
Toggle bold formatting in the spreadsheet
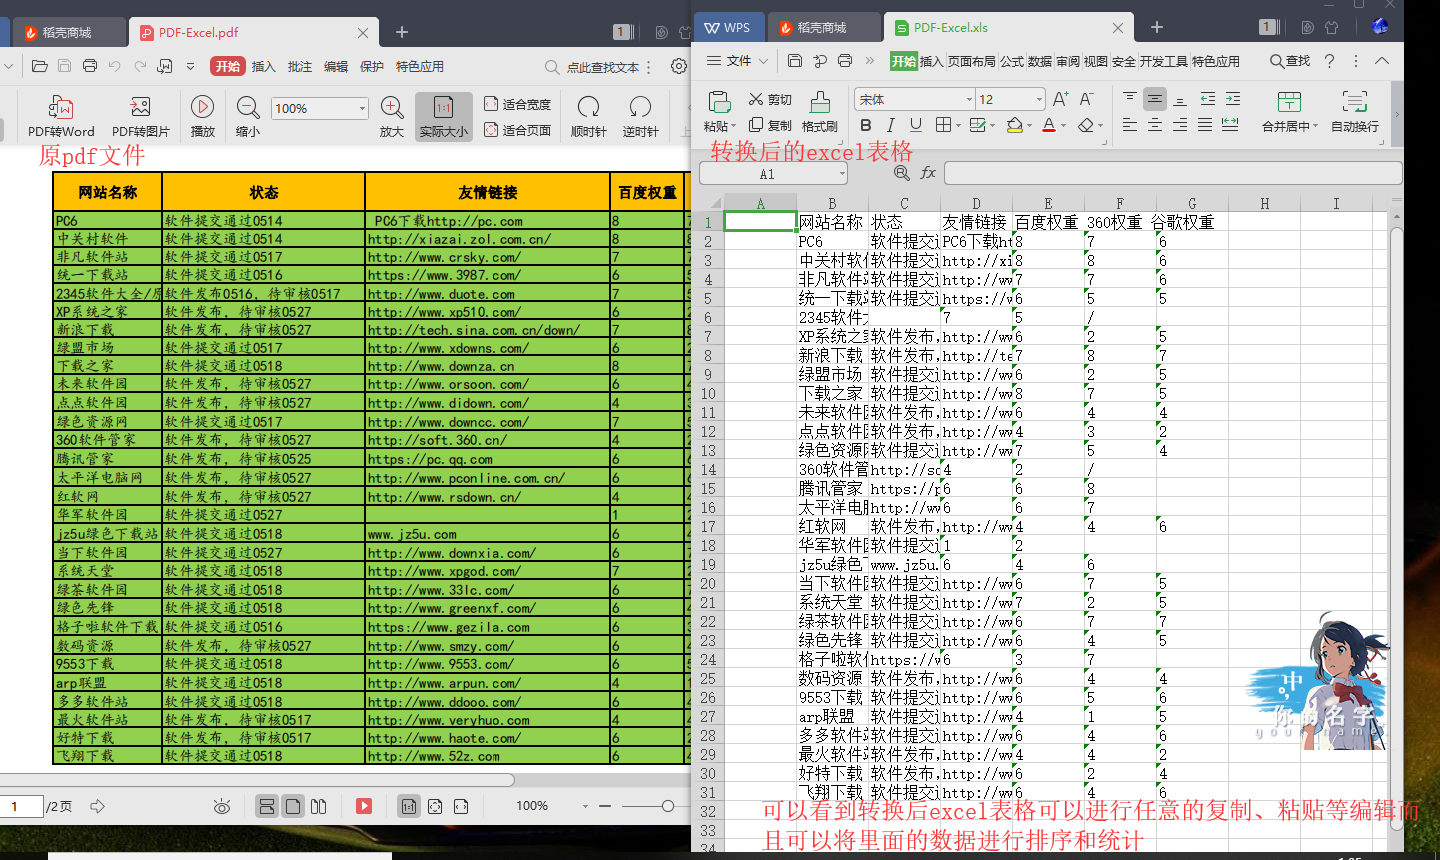click(865, 125)
